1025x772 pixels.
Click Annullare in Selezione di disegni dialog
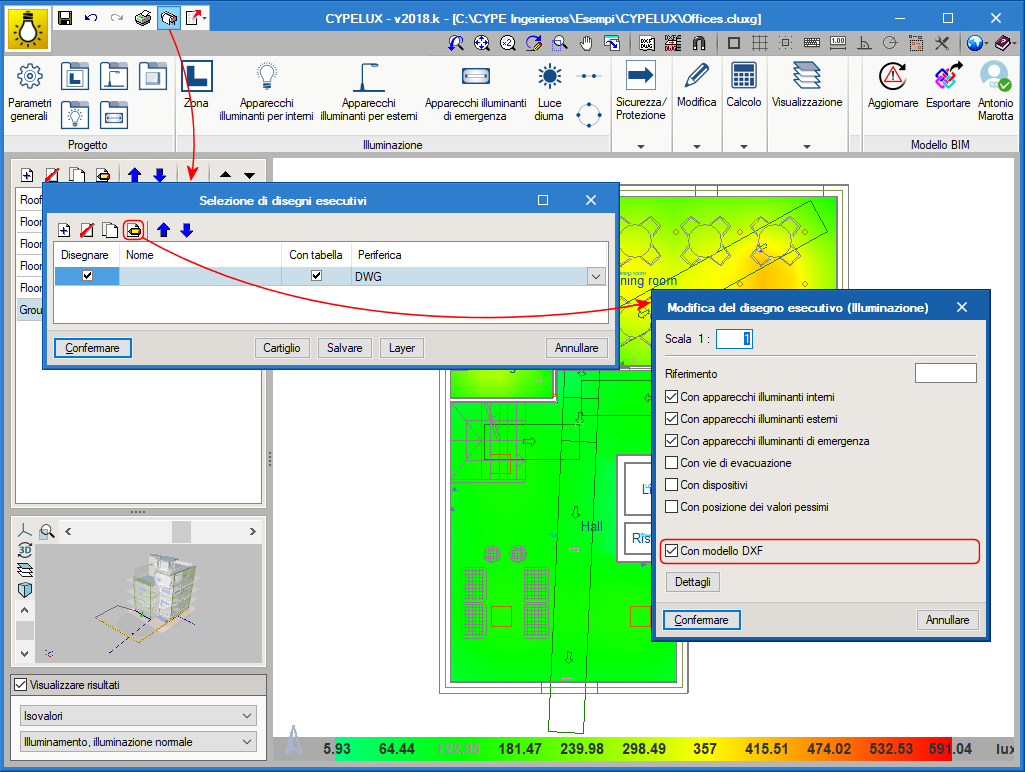(576, 348)
